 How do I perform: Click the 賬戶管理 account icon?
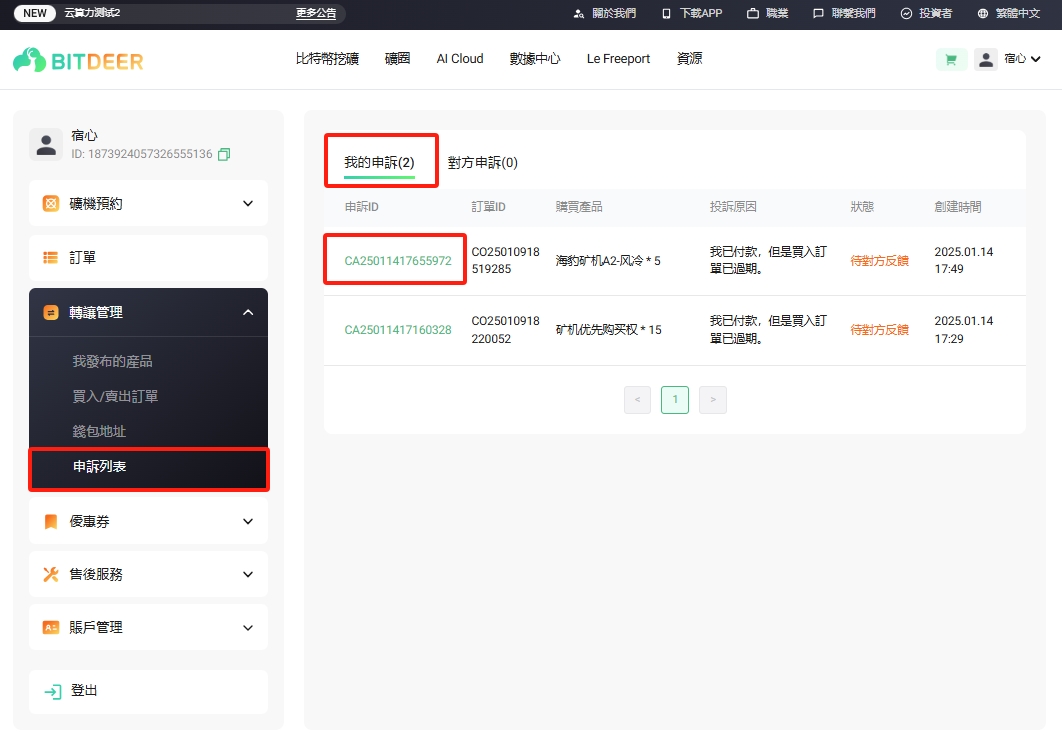tap(51, 627)
